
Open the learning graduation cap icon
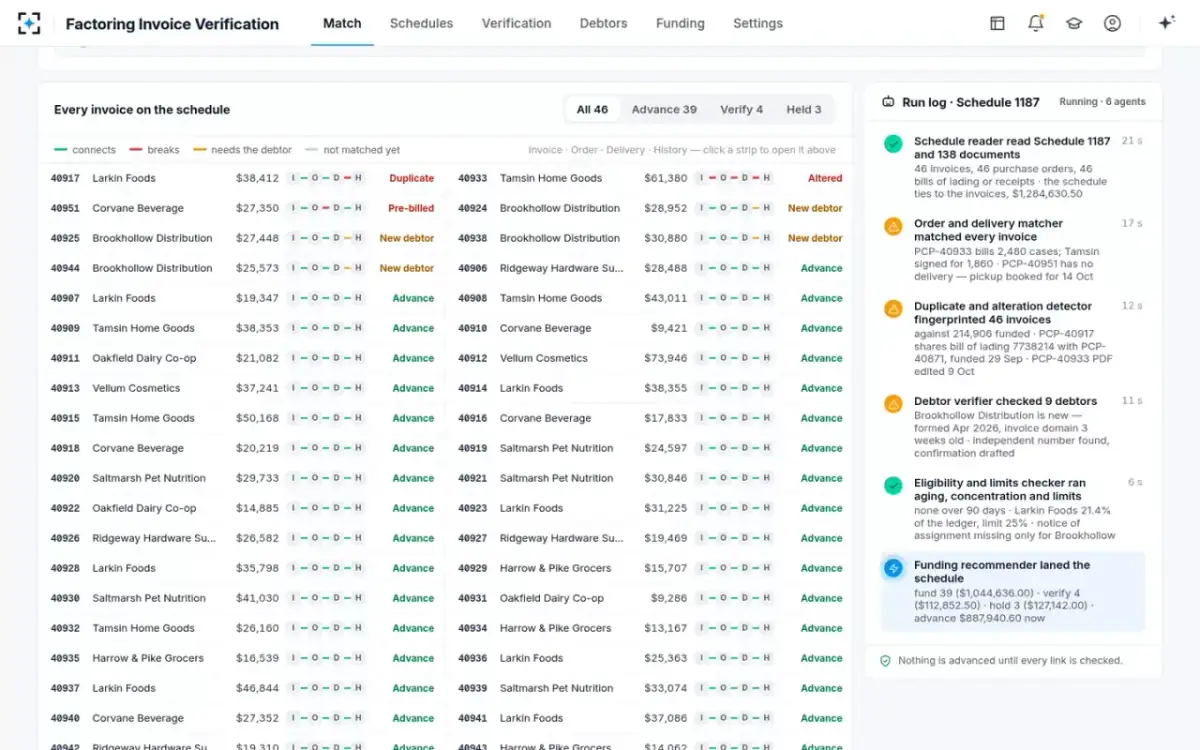pos(1074,23)
